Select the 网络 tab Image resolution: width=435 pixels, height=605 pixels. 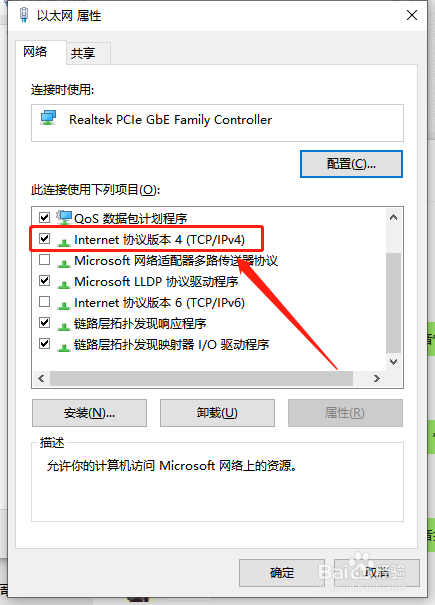click(x=35, y=51)
